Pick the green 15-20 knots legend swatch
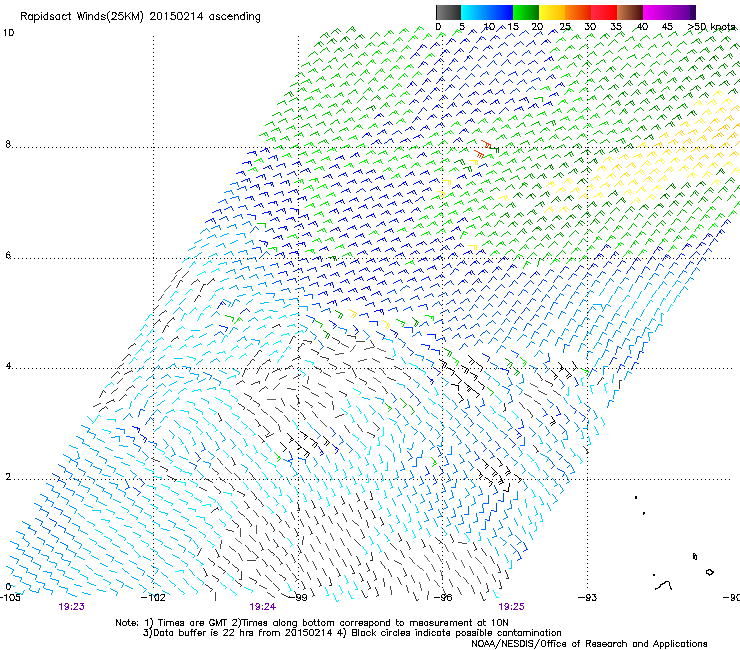 pyautogui.click(x=526, y=12)
